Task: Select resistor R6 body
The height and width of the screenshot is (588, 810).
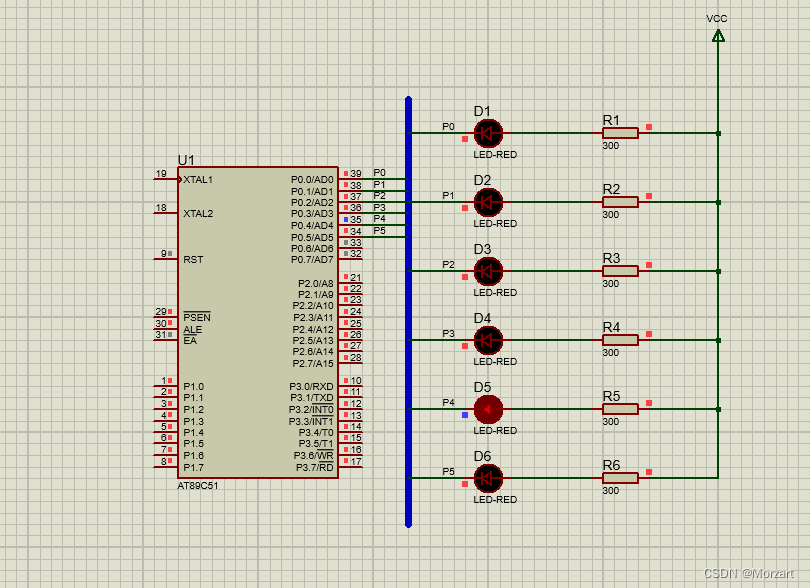Action: coord(620,478)
